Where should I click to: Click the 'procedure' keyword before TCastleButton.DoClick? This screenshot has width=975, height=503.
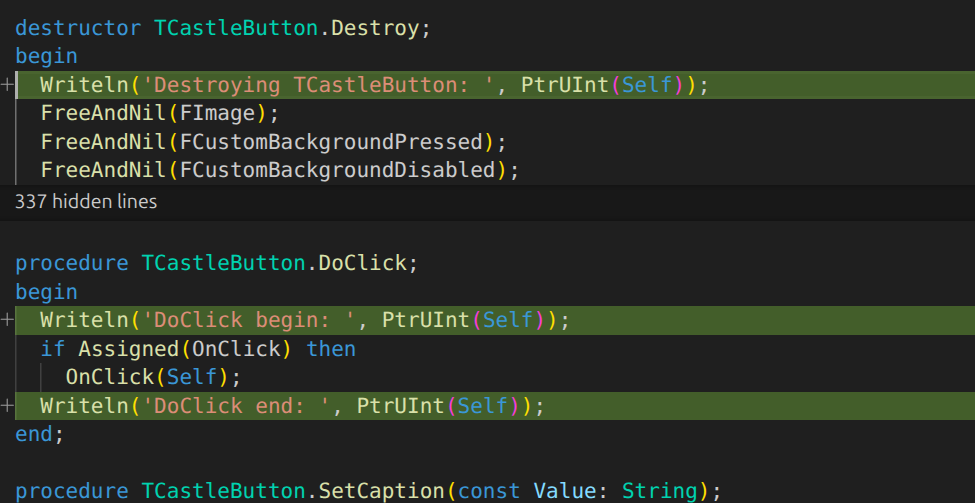pyautogui.click(x=72, y=263)
